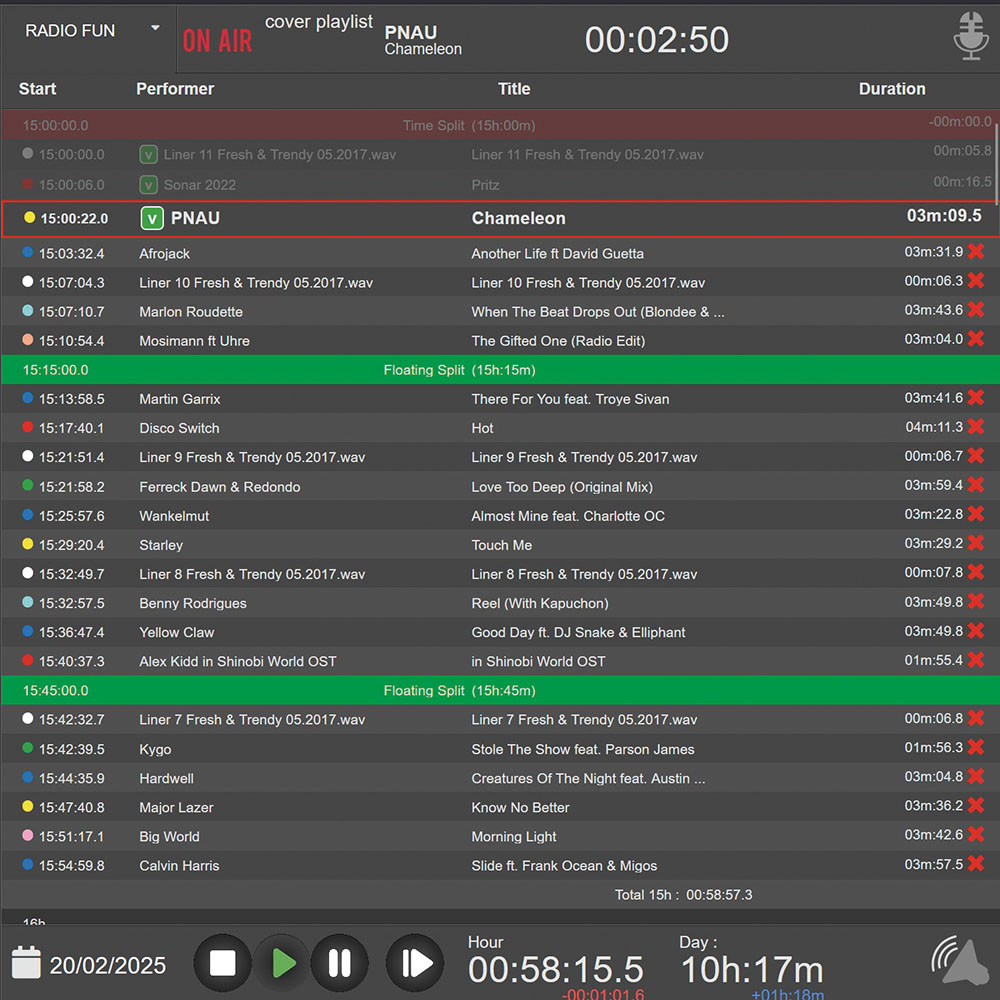This screenshot has height=1000, width=1000.
Task: Click the ON AIR indicator
Action: [x=217, y=41]
